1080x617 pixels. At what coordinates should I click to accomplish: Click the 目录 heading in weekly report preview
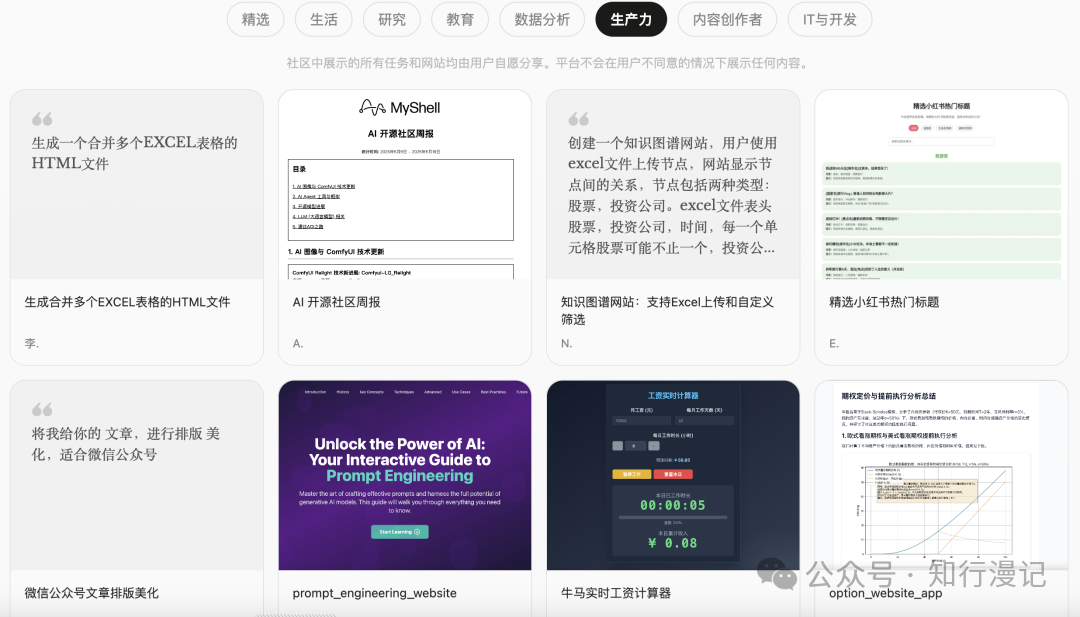(299, 169)
